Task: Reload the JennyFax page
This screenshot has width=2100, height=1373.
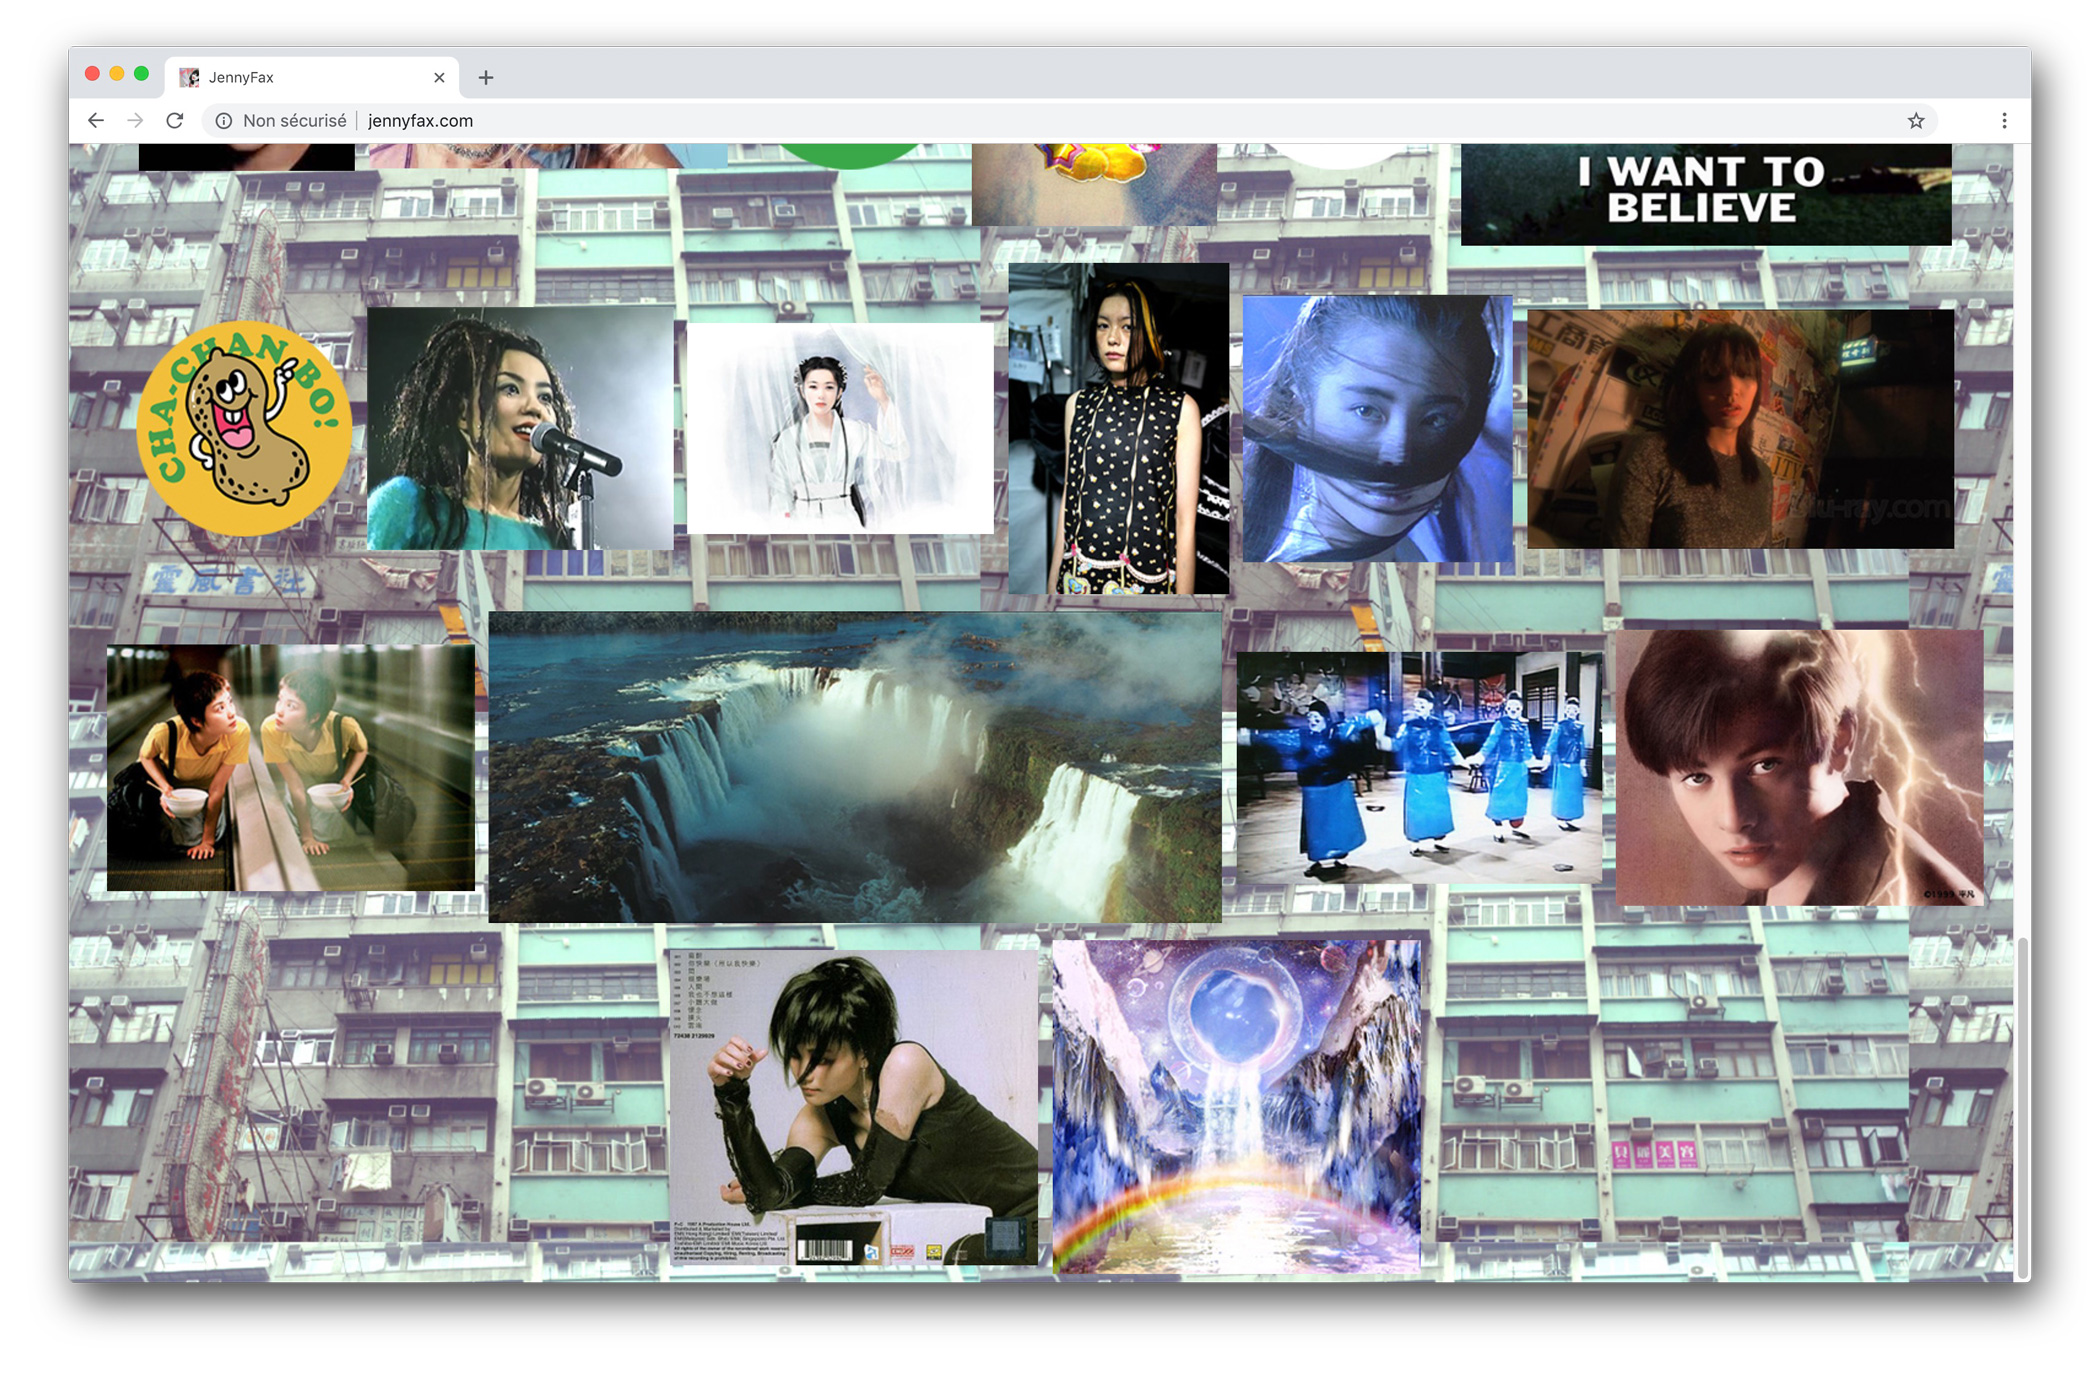Action: 175,121
